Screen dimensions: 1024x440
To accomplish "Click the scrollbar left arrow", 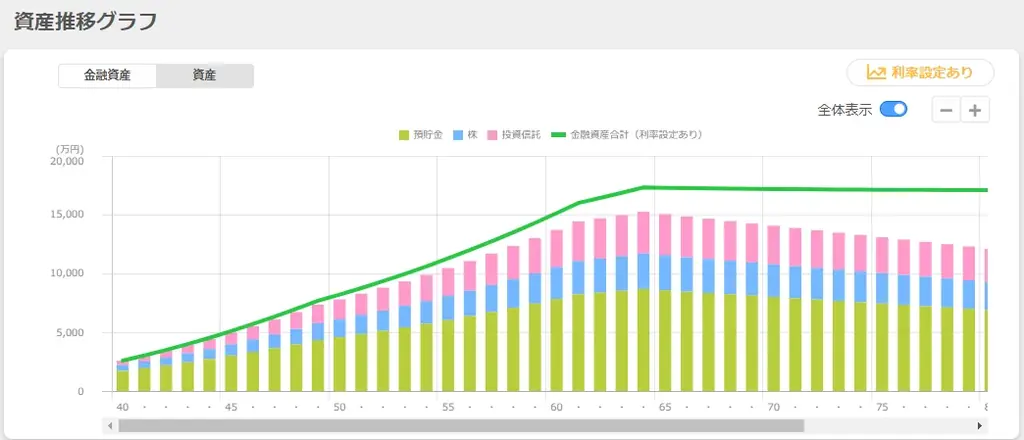I will [110, 426].
